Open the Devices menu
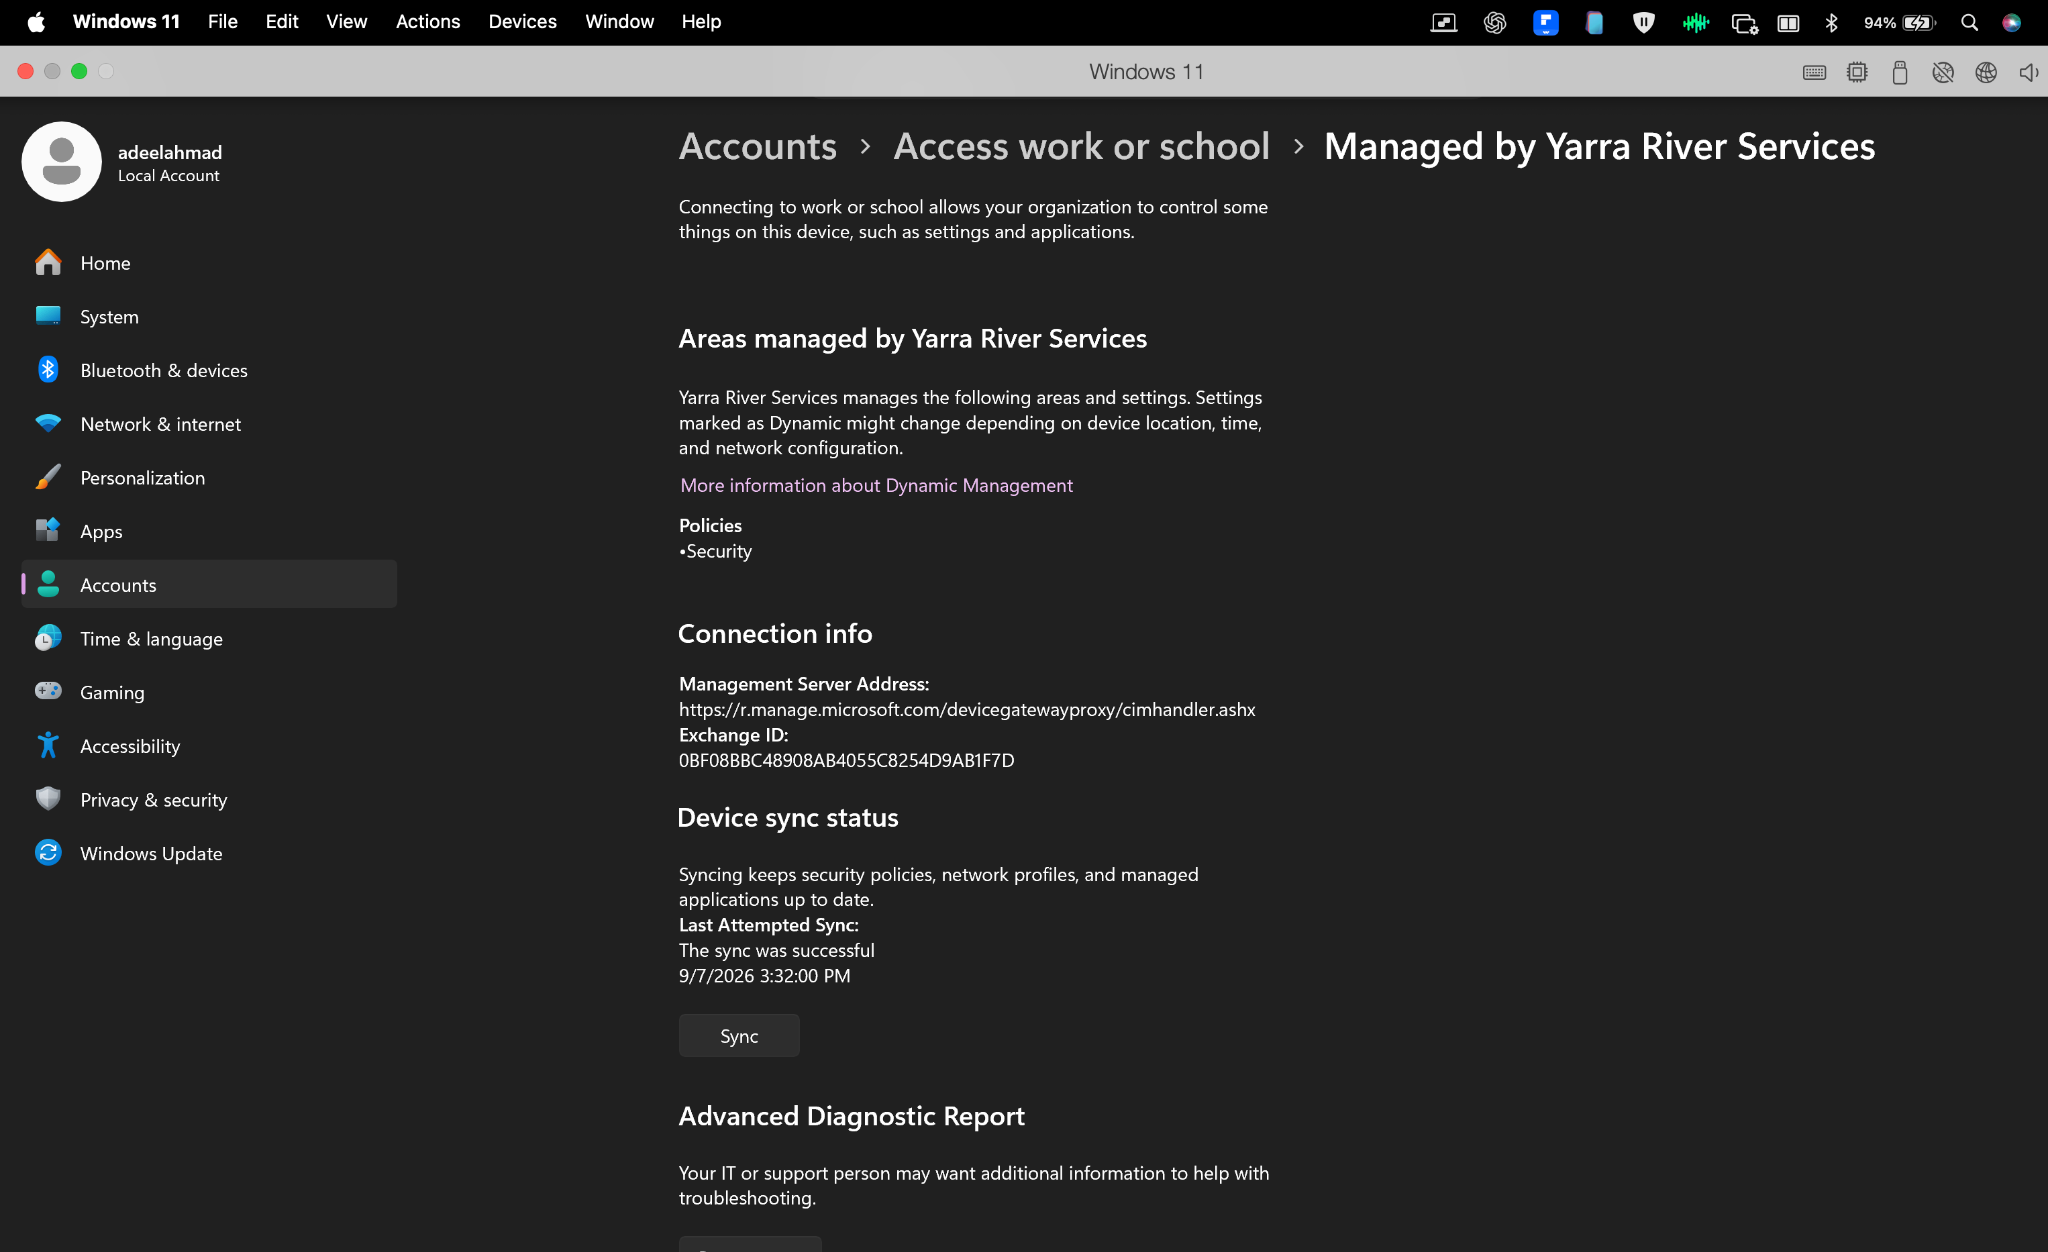Viewport: 2048px width, 1252px height. coord(522,22)
